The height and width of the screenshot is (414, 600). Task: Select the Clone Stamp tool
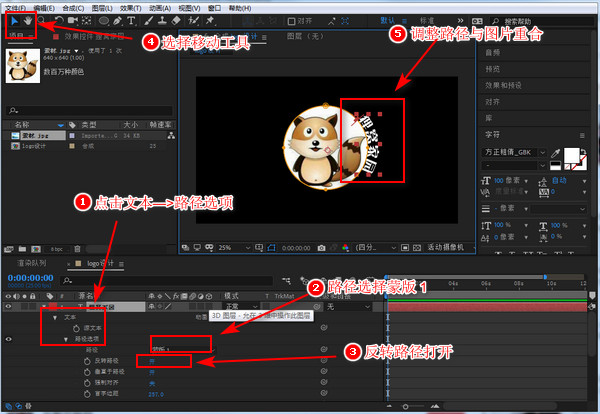tap(162, 21)
